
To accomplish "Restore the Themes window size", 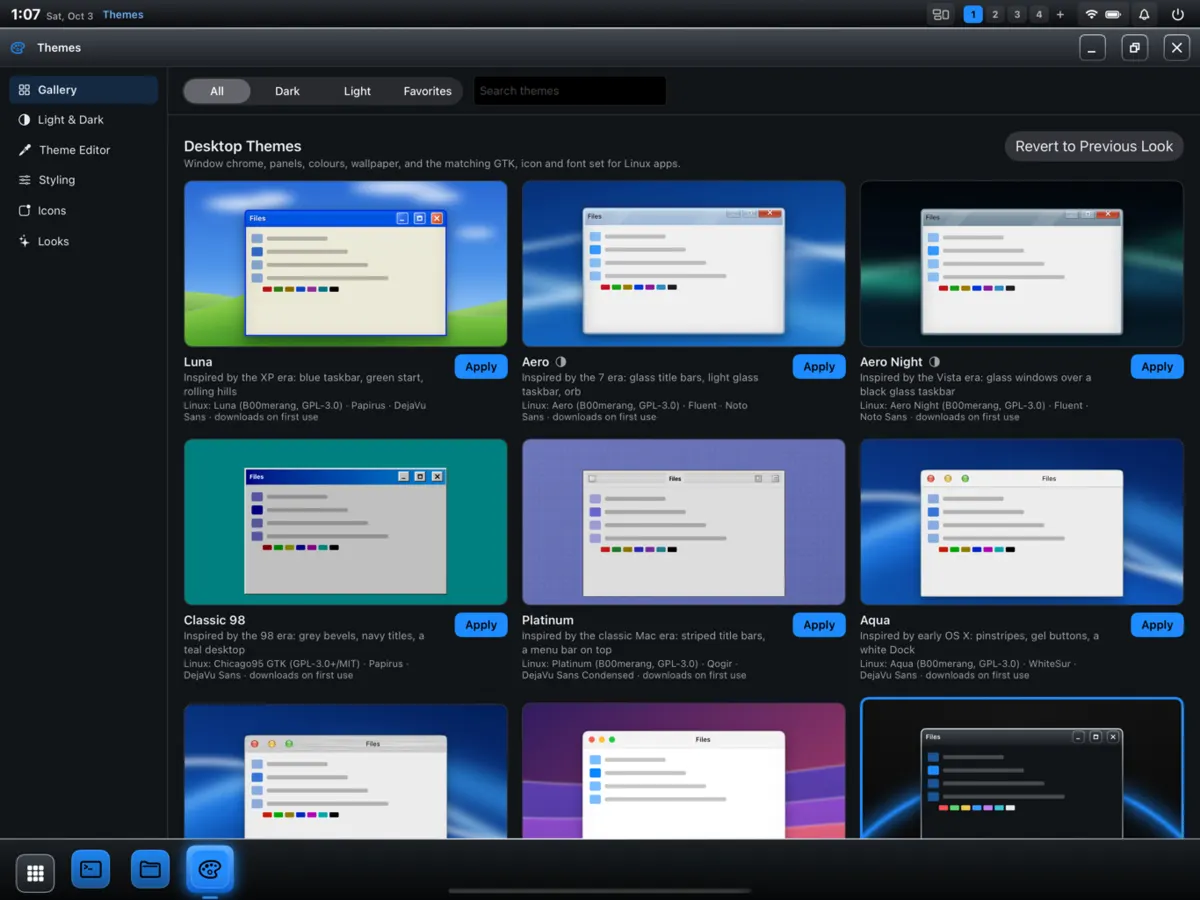I will pos(1134,48).
